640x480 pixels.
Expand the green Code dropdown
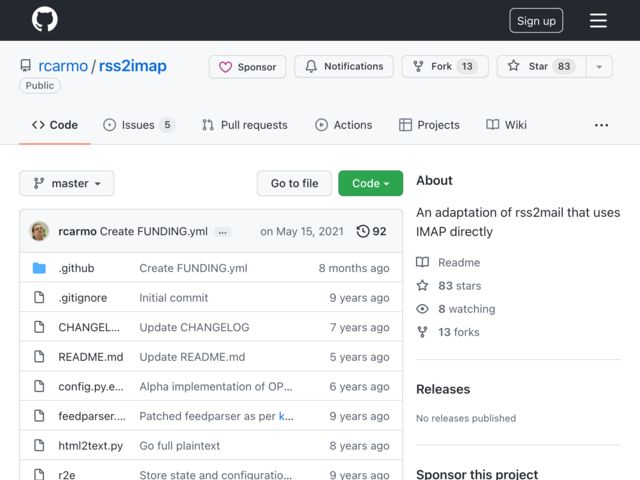[371, 183]
